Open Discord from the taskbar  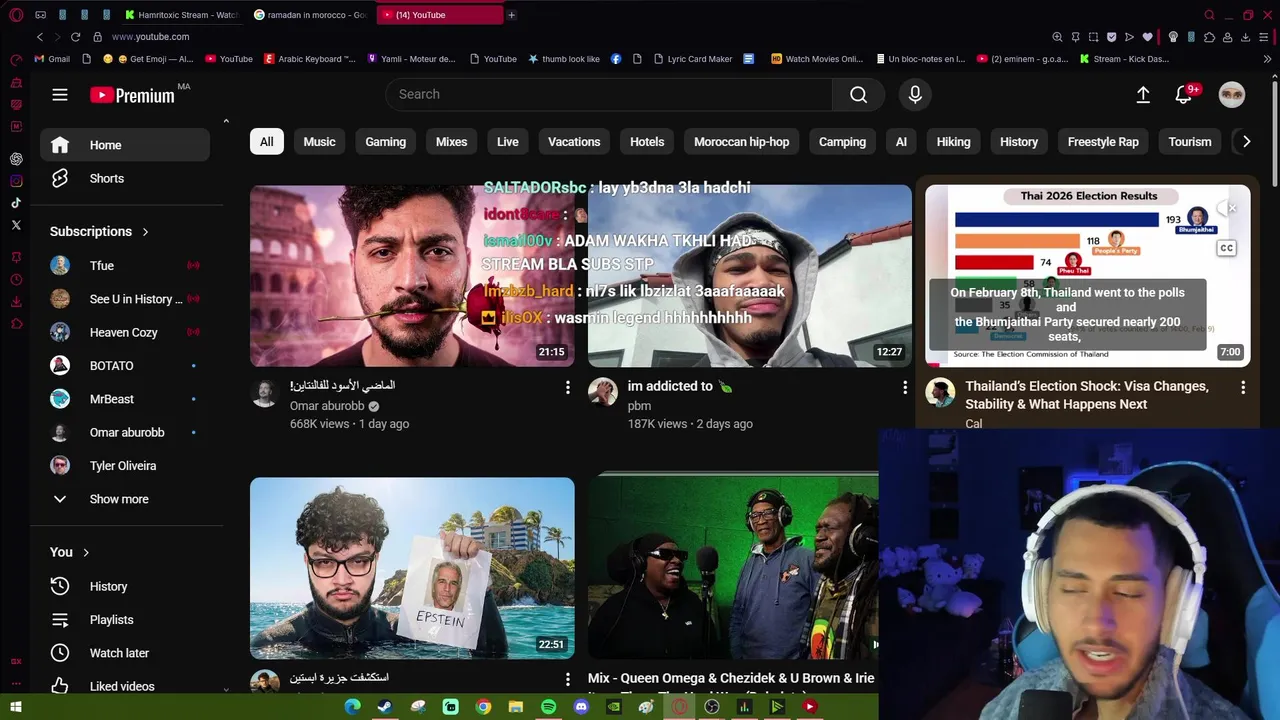(581, 707)
